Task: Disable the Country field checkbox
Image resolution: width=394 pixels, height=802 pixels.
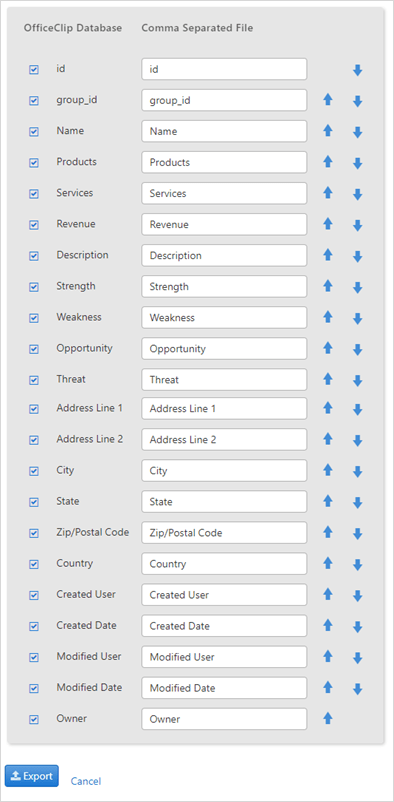Action: 34,564
